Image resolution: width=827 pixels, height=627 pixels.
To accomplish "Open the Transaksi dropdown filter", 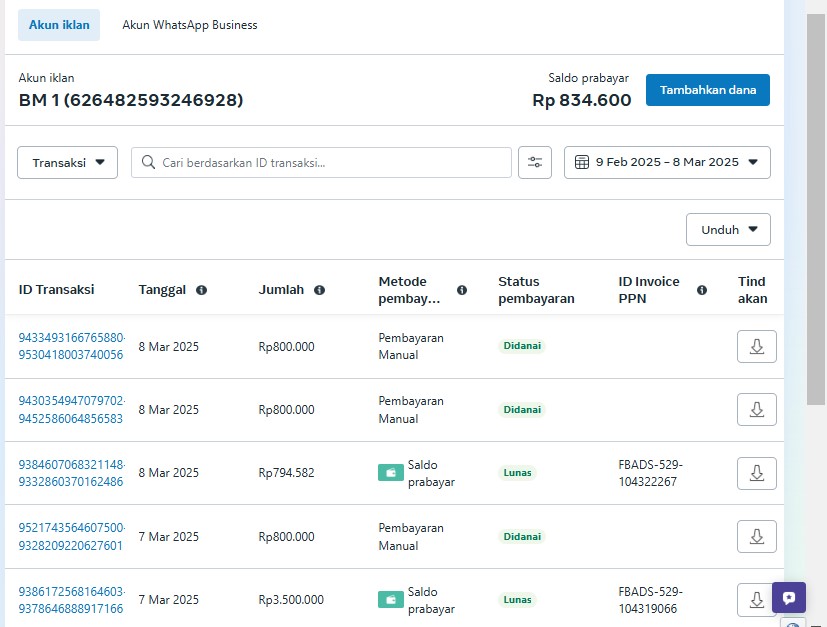I will pyautogui.click(x=68, y=163).
